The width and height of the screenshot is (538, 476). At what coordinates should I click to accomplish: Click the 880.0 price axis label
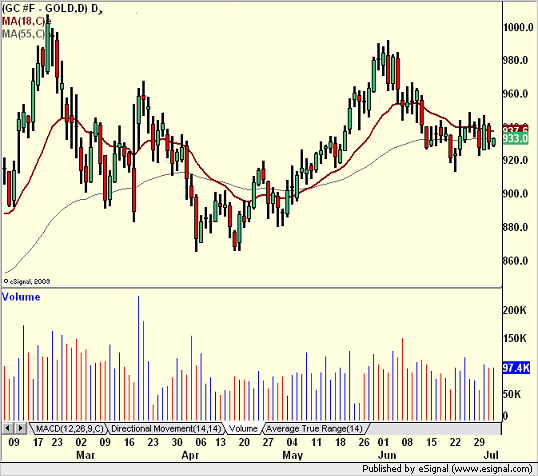515,227
